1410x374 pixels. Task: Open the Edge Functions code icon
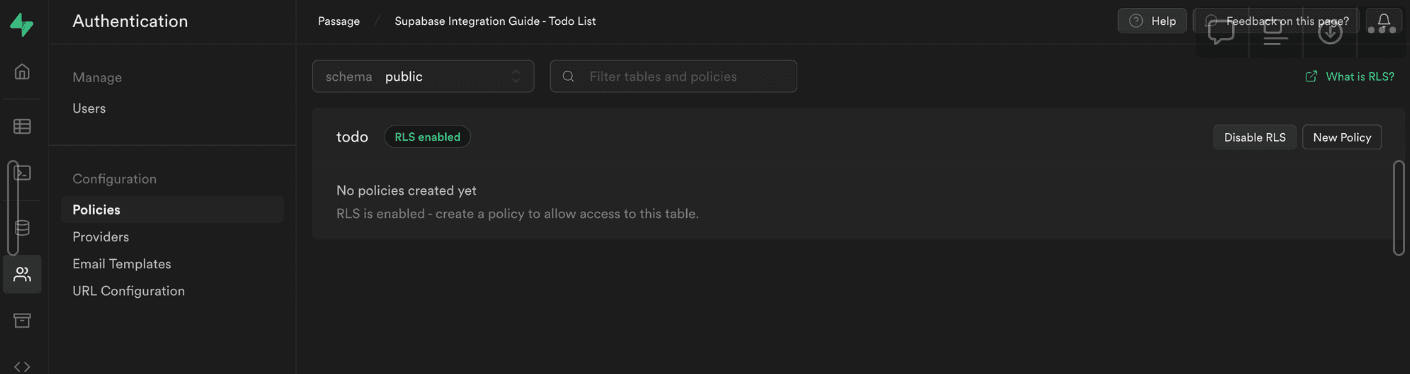pyautogui.click(x=22, y=366)
